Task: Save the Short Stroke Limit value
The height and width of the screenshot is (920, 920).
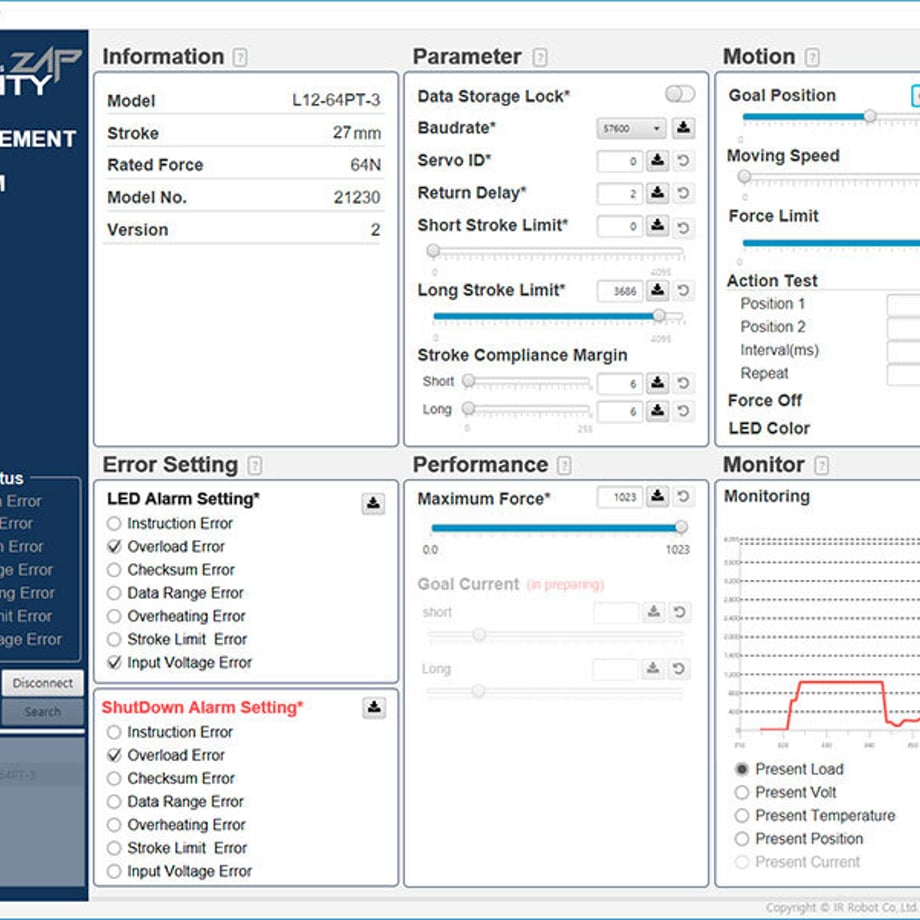Action: (658, 225)
